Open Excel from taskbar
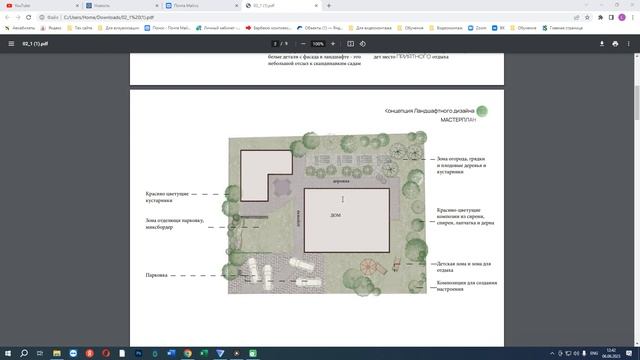 pos(204,353)
